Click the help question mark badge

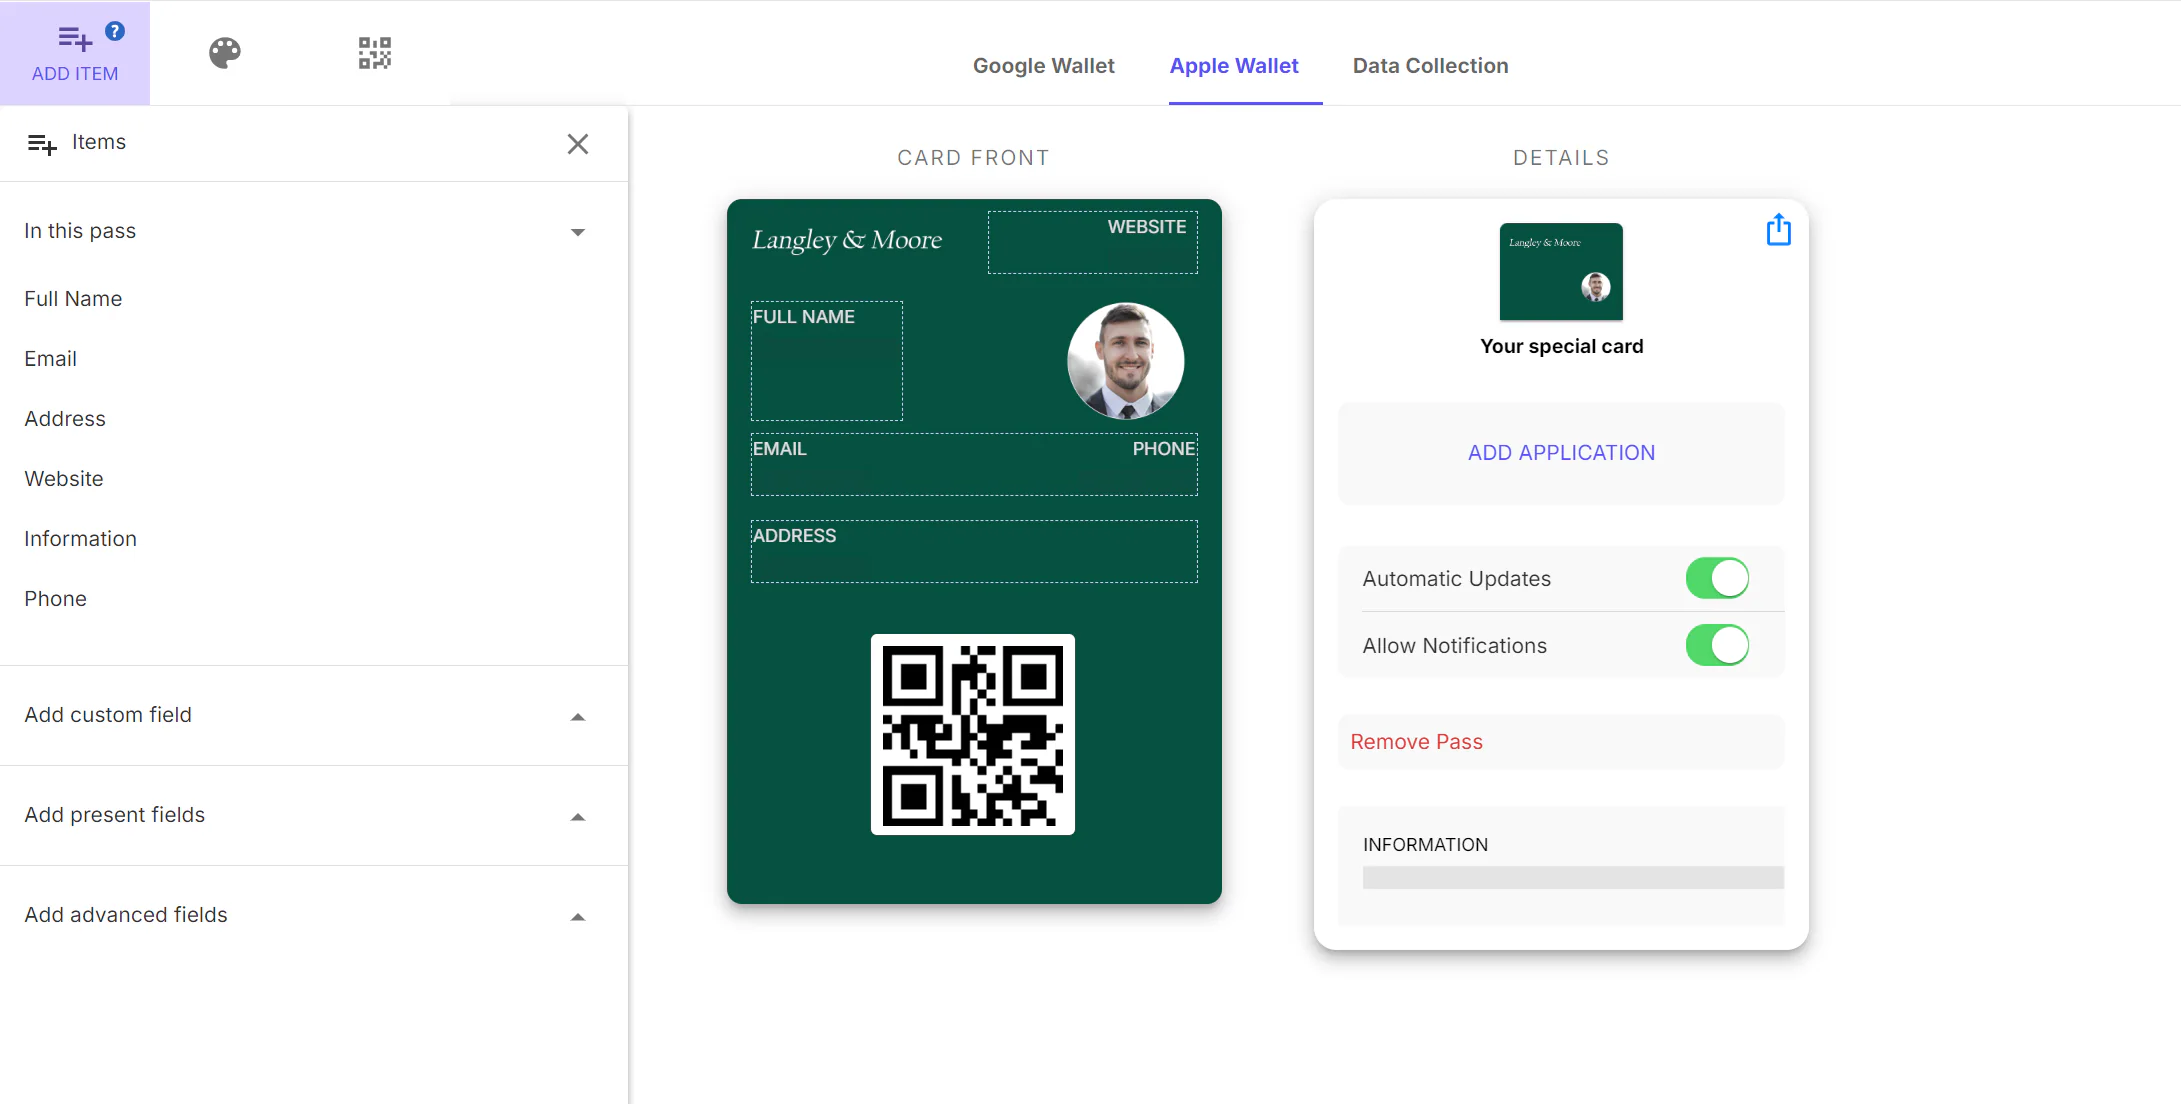115,31
